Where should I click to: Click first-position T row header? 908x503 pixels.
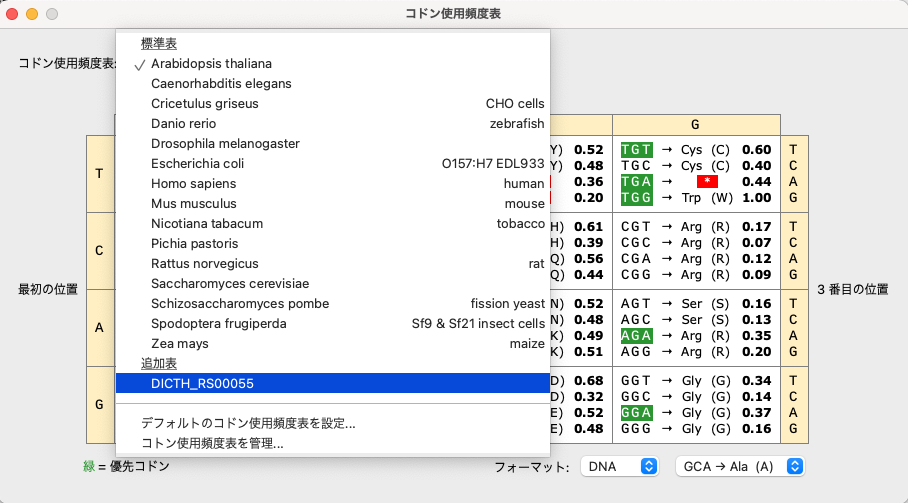coord(100,174)
